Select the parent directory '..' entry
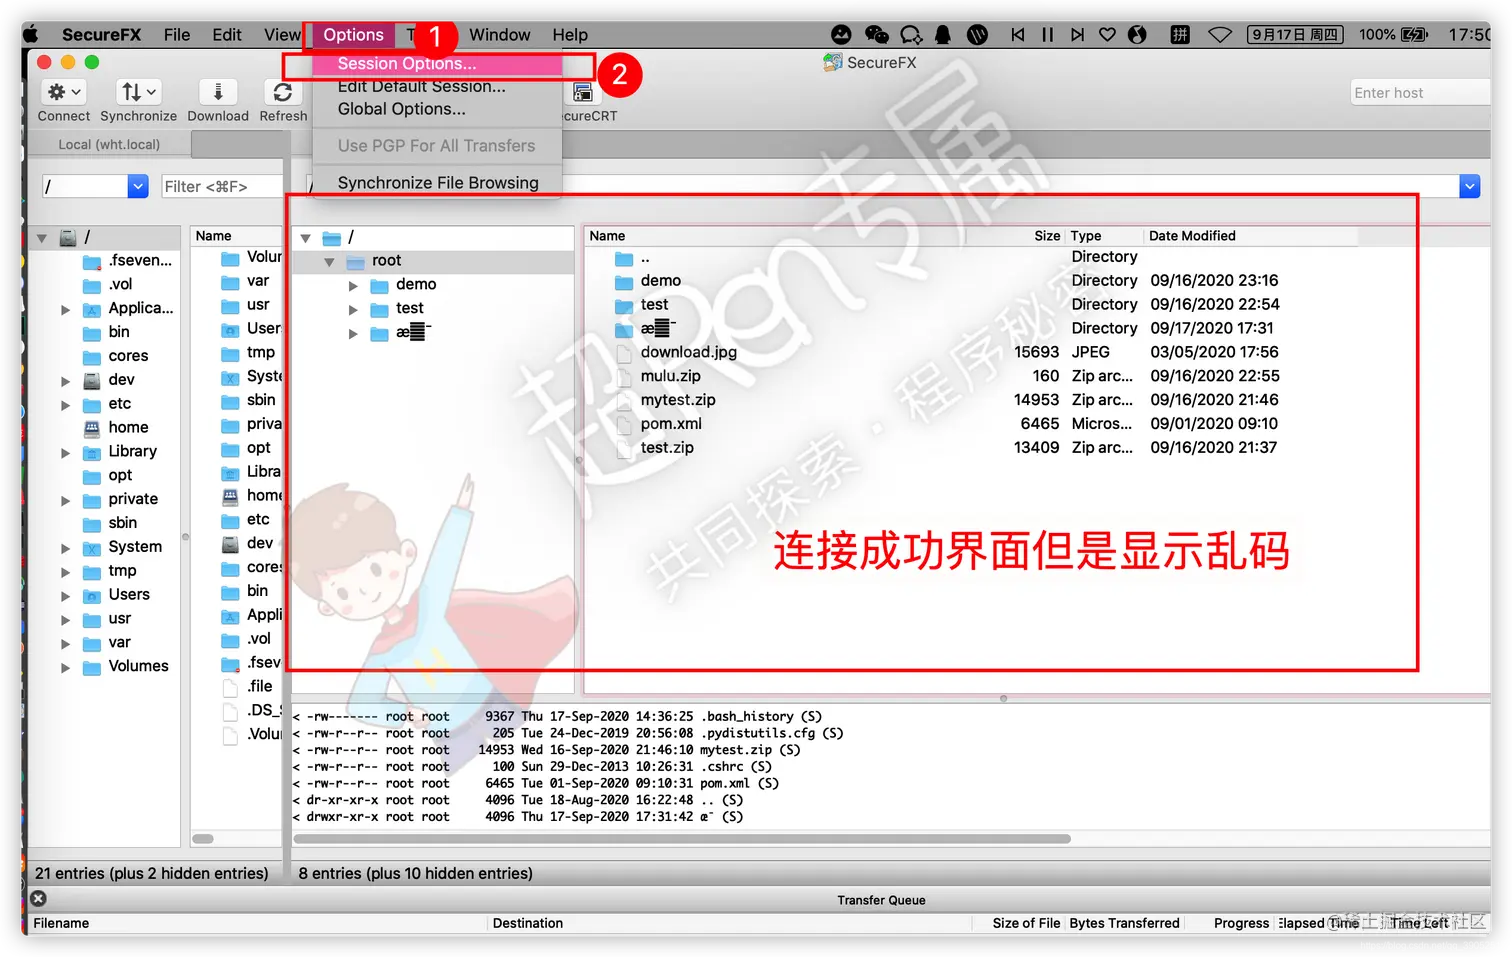Screen dimensions: 1512x957 tap(645, 258)
